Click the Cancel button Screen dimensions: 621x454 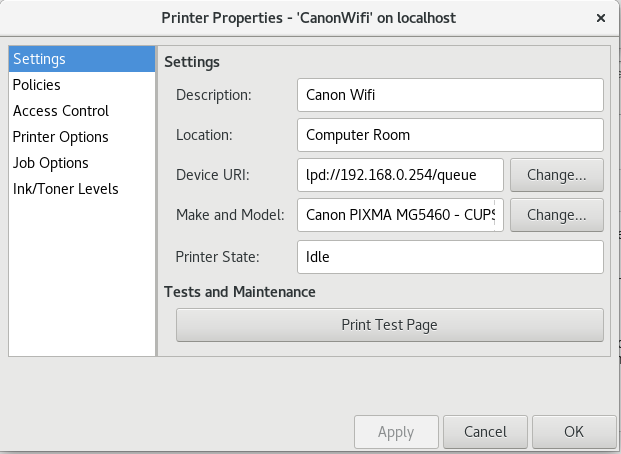[x=486, y=432]
